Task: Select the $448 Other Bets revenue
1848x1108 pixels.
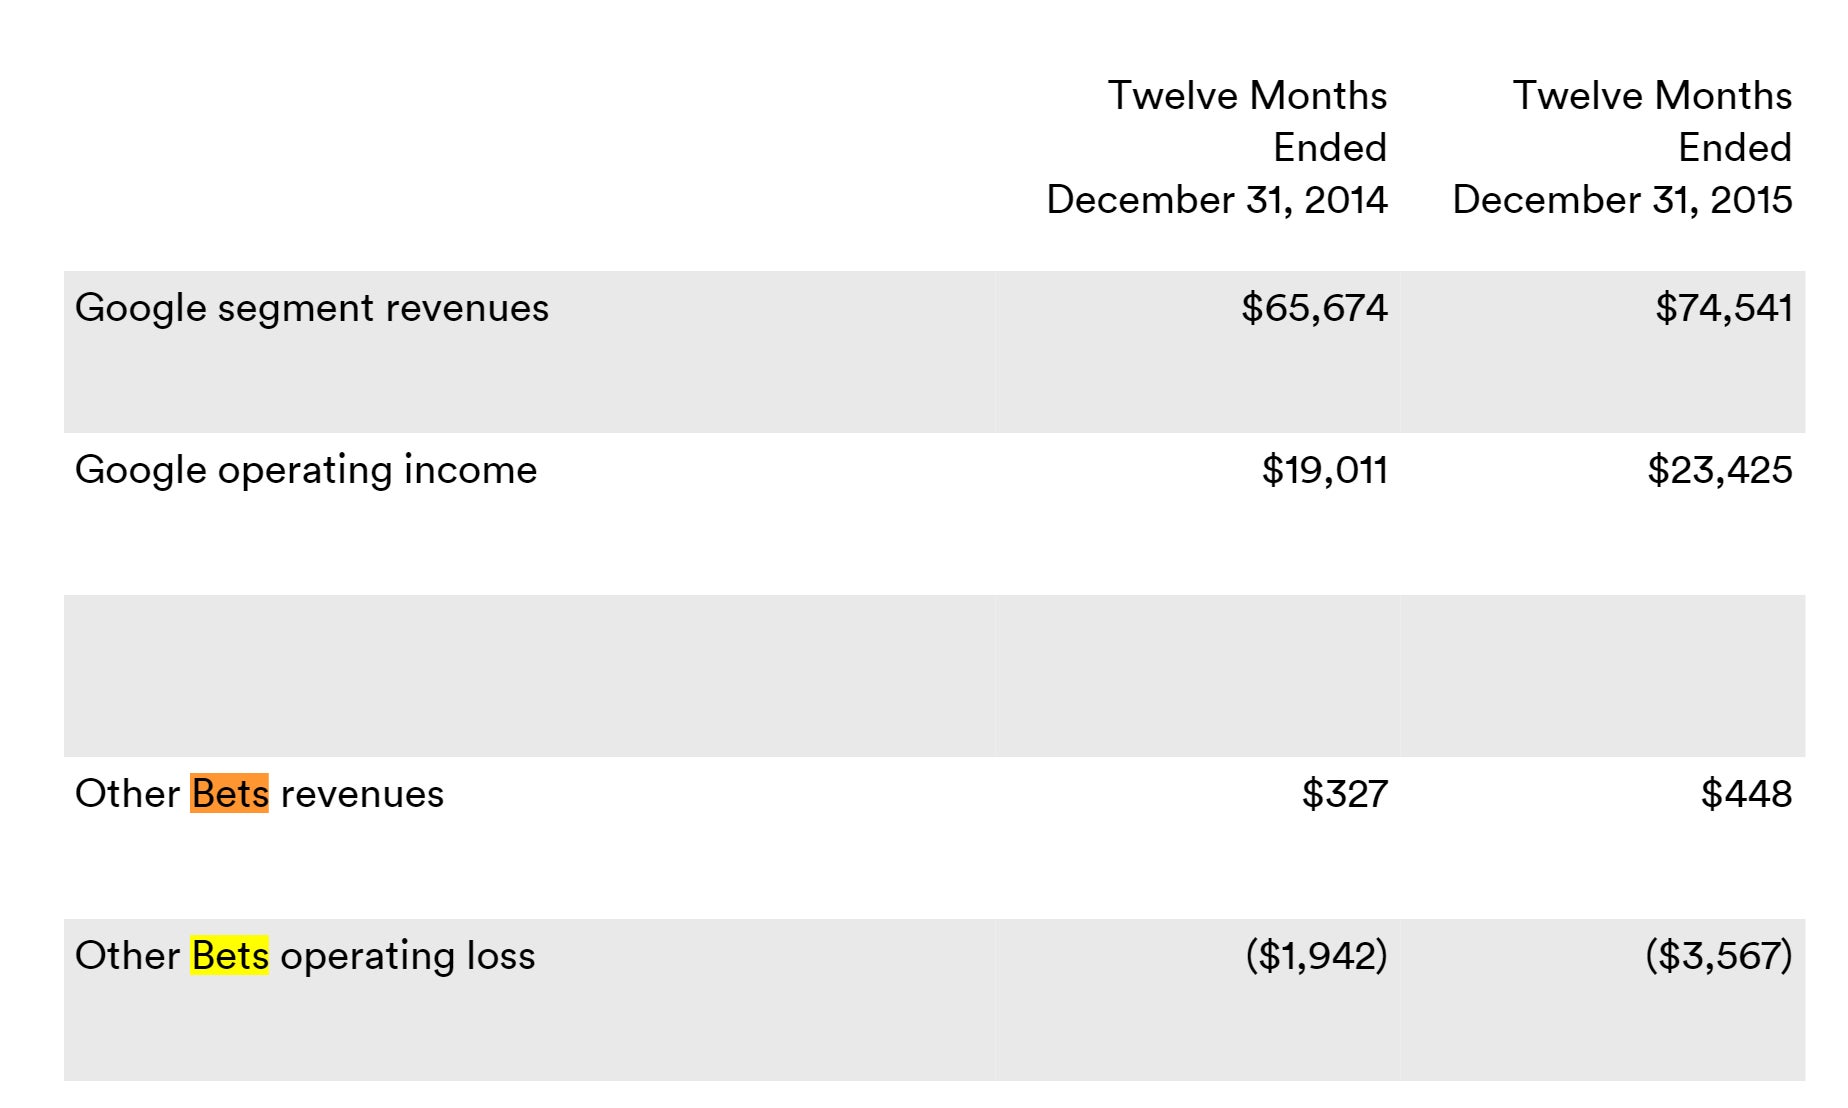Action: pyautogui.click(x=1745, y=794)
